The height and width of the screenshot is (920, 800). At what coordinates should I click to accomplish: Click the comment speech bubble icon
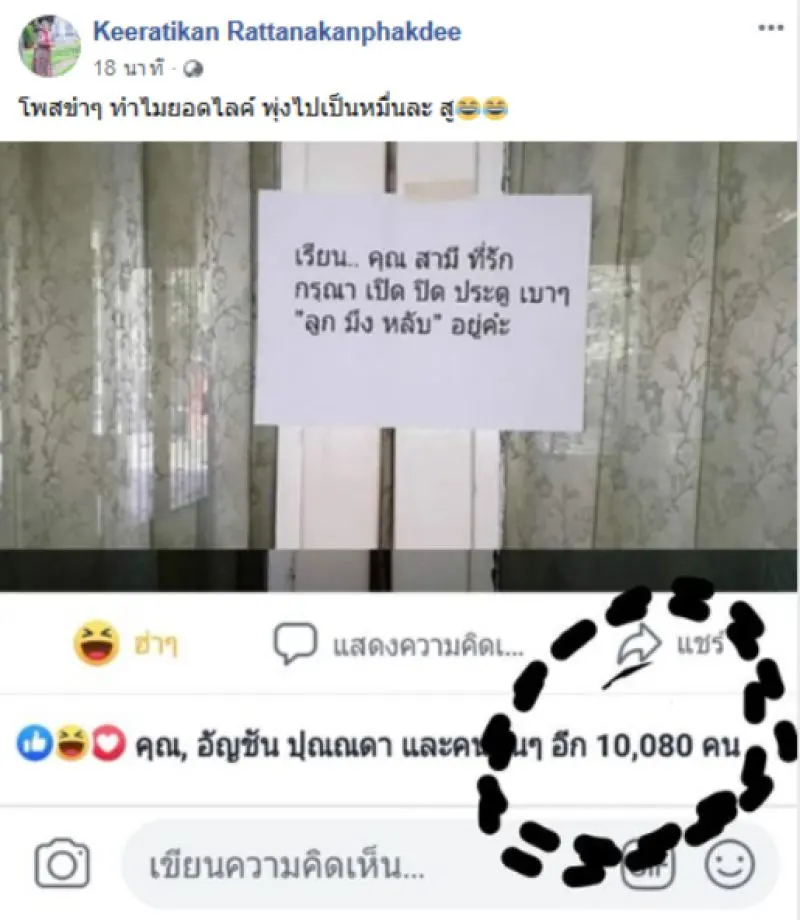coord(295,643)
